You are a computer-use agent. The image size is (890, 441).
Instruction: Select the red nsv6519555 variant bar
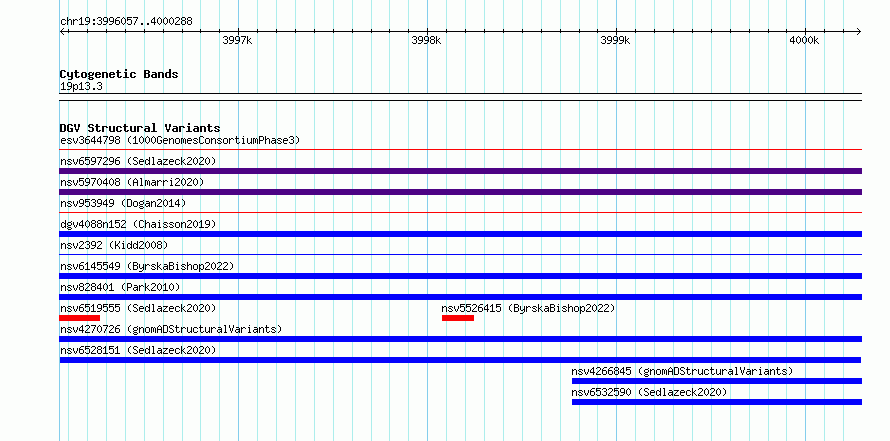coord(79,318)
